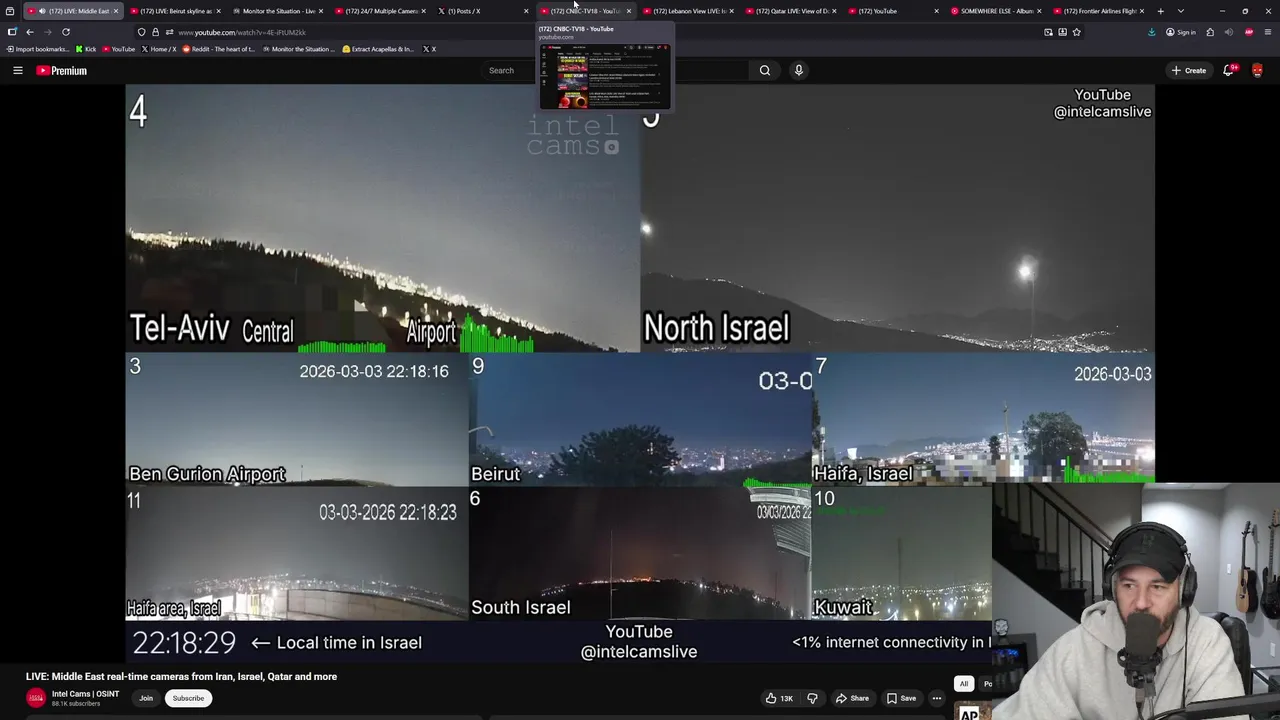The image size is (1280, 720).
Task: Close the LIVE: Middle East tab
Action: (116, 11)
